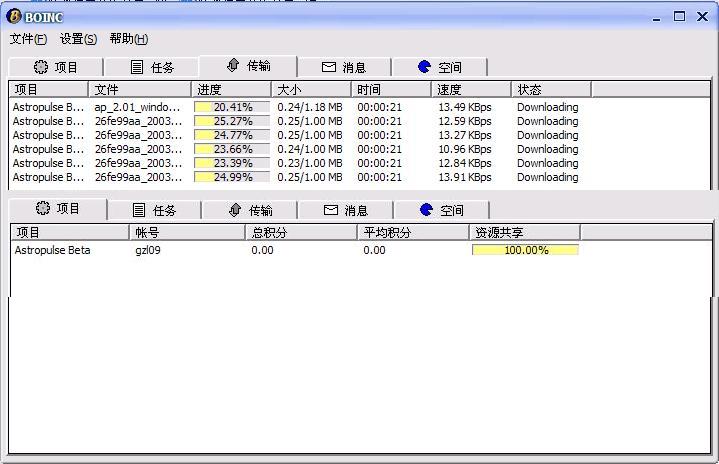This screenshot has width=719, height=464.
Task: Click the BOINC logo icon in the title bar
Action: tap(14, 16)
